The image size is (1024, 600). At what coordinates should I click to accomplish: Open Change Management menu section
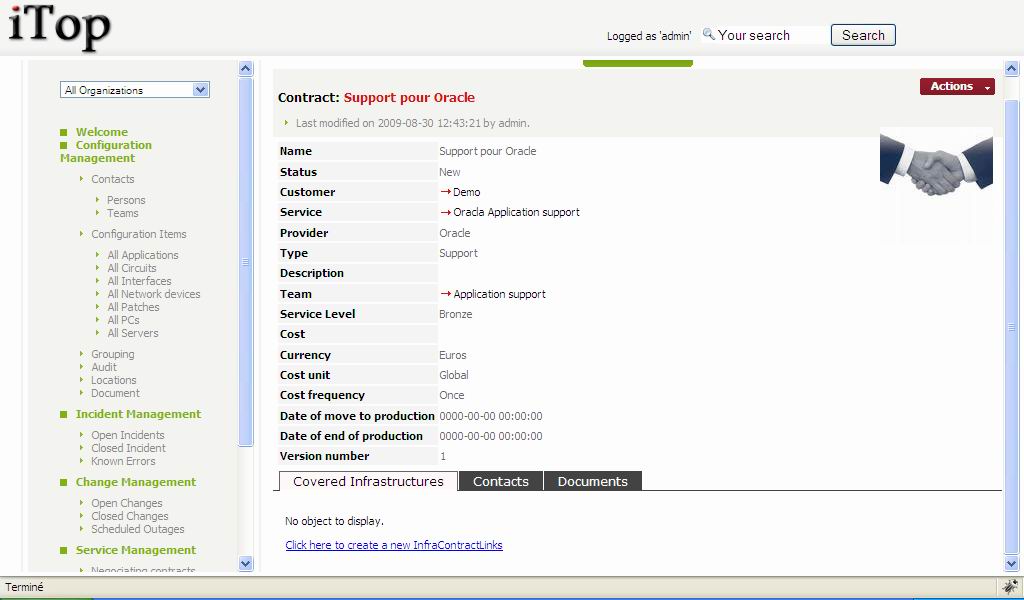pyautogui.click(x=136, y=482)
